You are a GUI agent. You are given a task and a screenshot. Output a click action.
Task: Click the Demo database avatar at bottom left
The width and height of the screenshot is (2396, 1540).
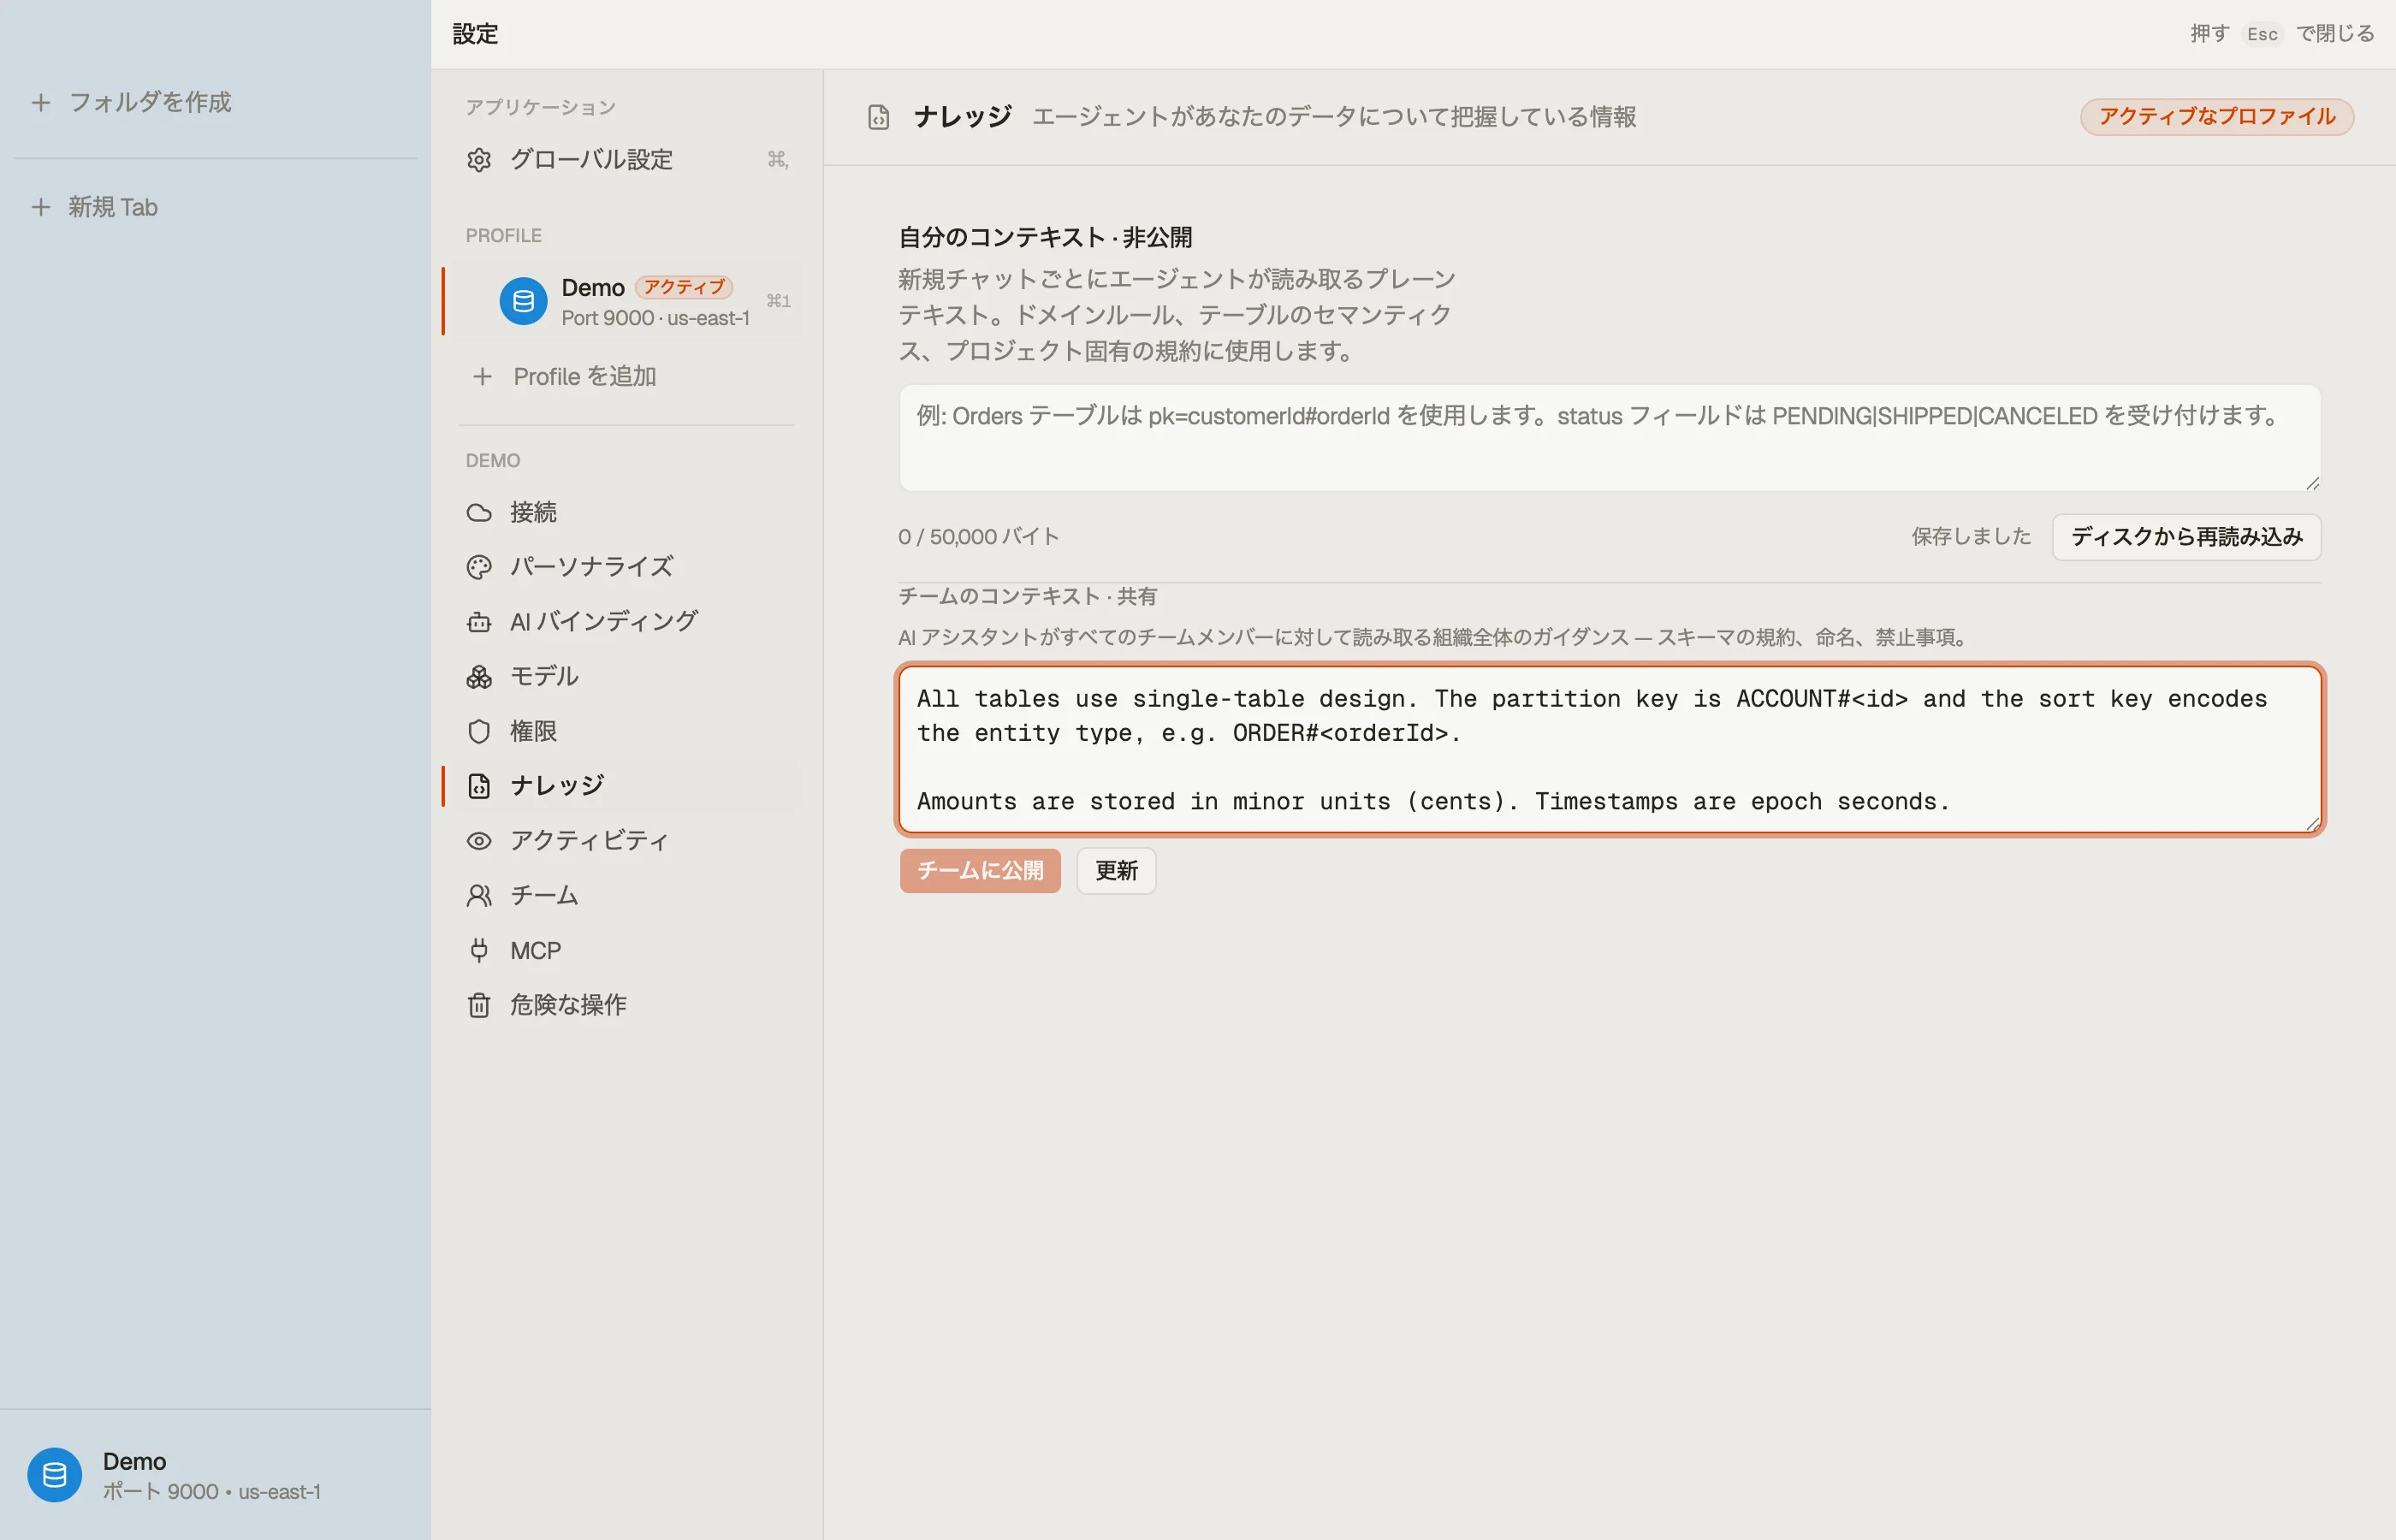(x=54, y=1475)
